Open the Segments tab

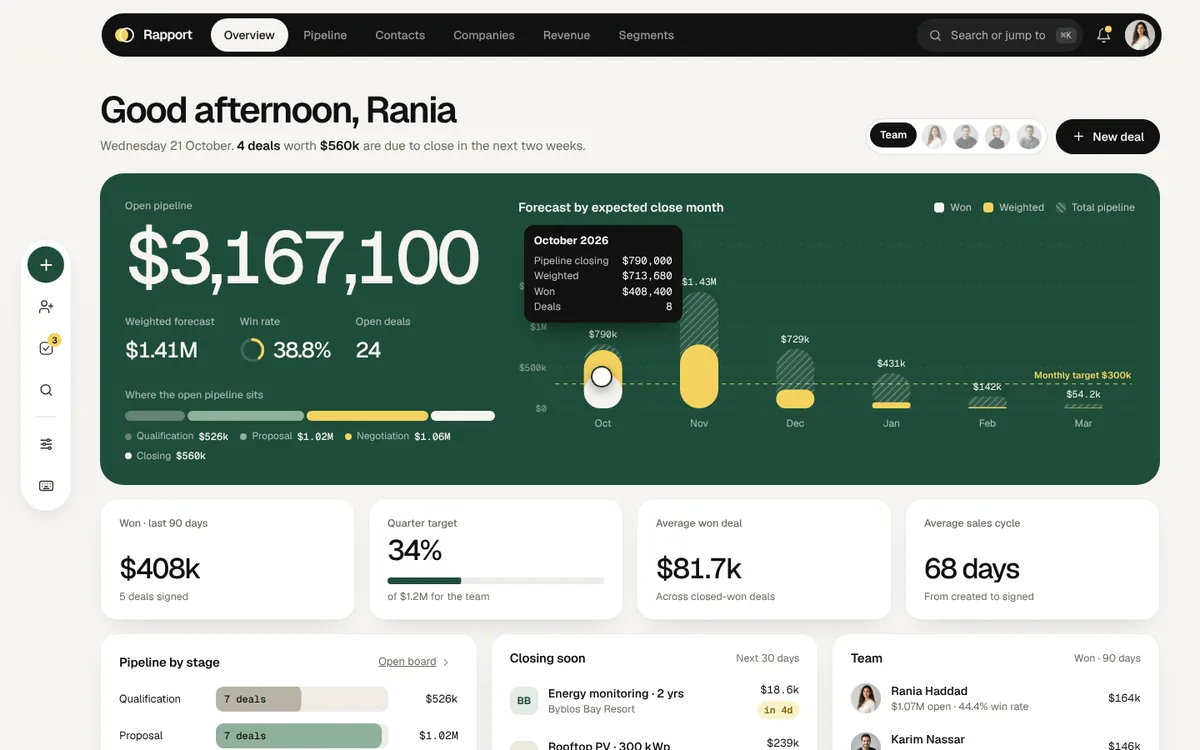(646, 35)
